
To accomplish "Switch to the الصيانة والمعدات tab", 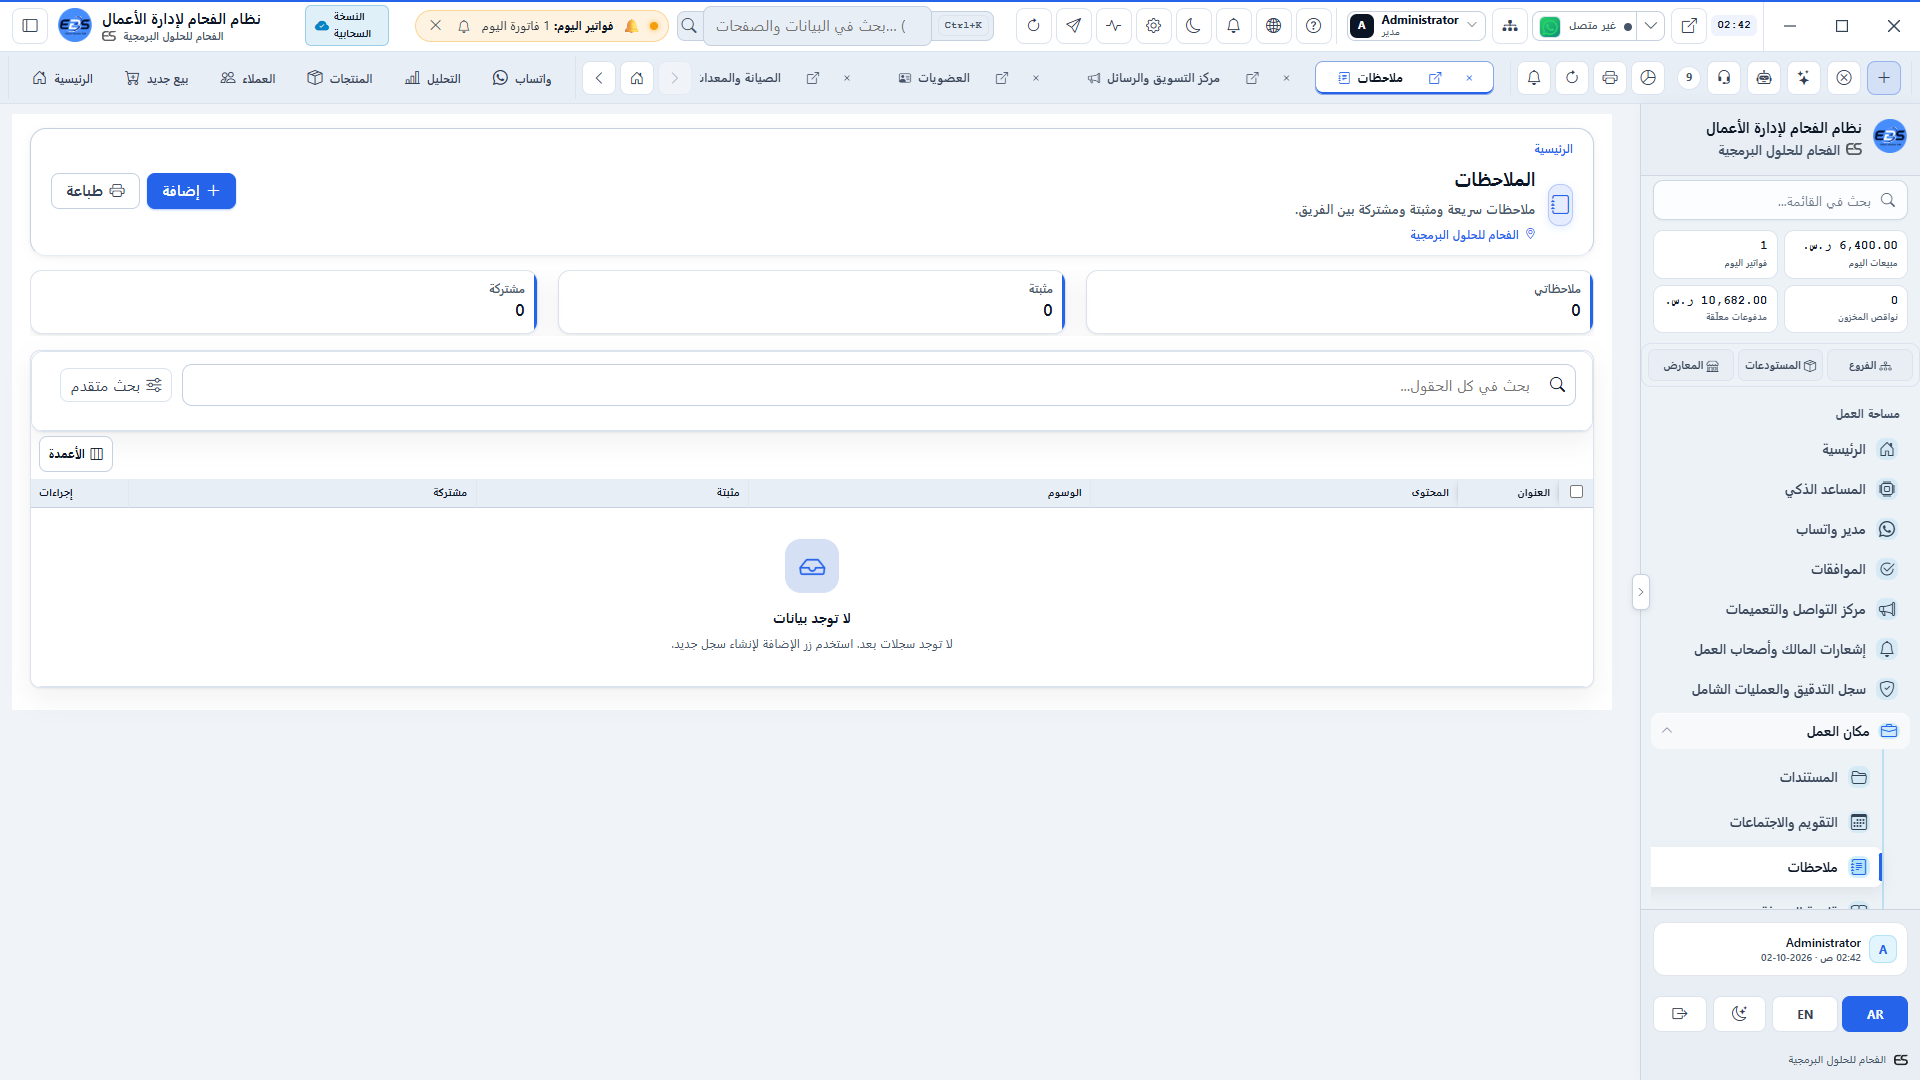I will coord(740,78).
